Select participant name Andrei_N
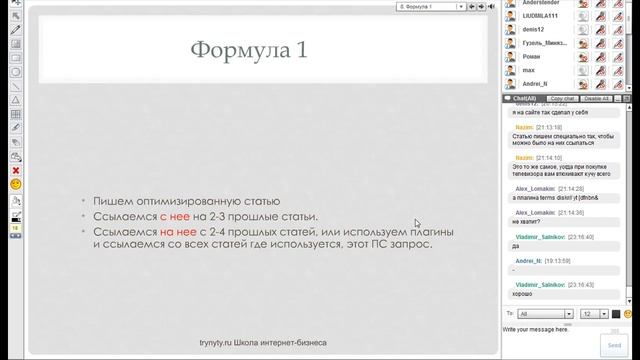 535,84
